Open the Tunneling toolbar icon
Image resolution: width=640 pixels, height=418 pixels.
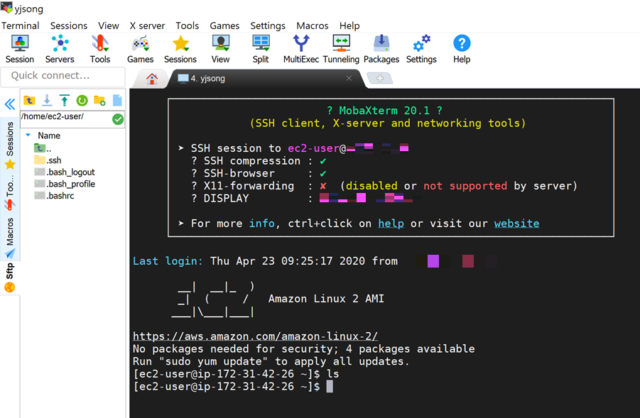point(341,49)
